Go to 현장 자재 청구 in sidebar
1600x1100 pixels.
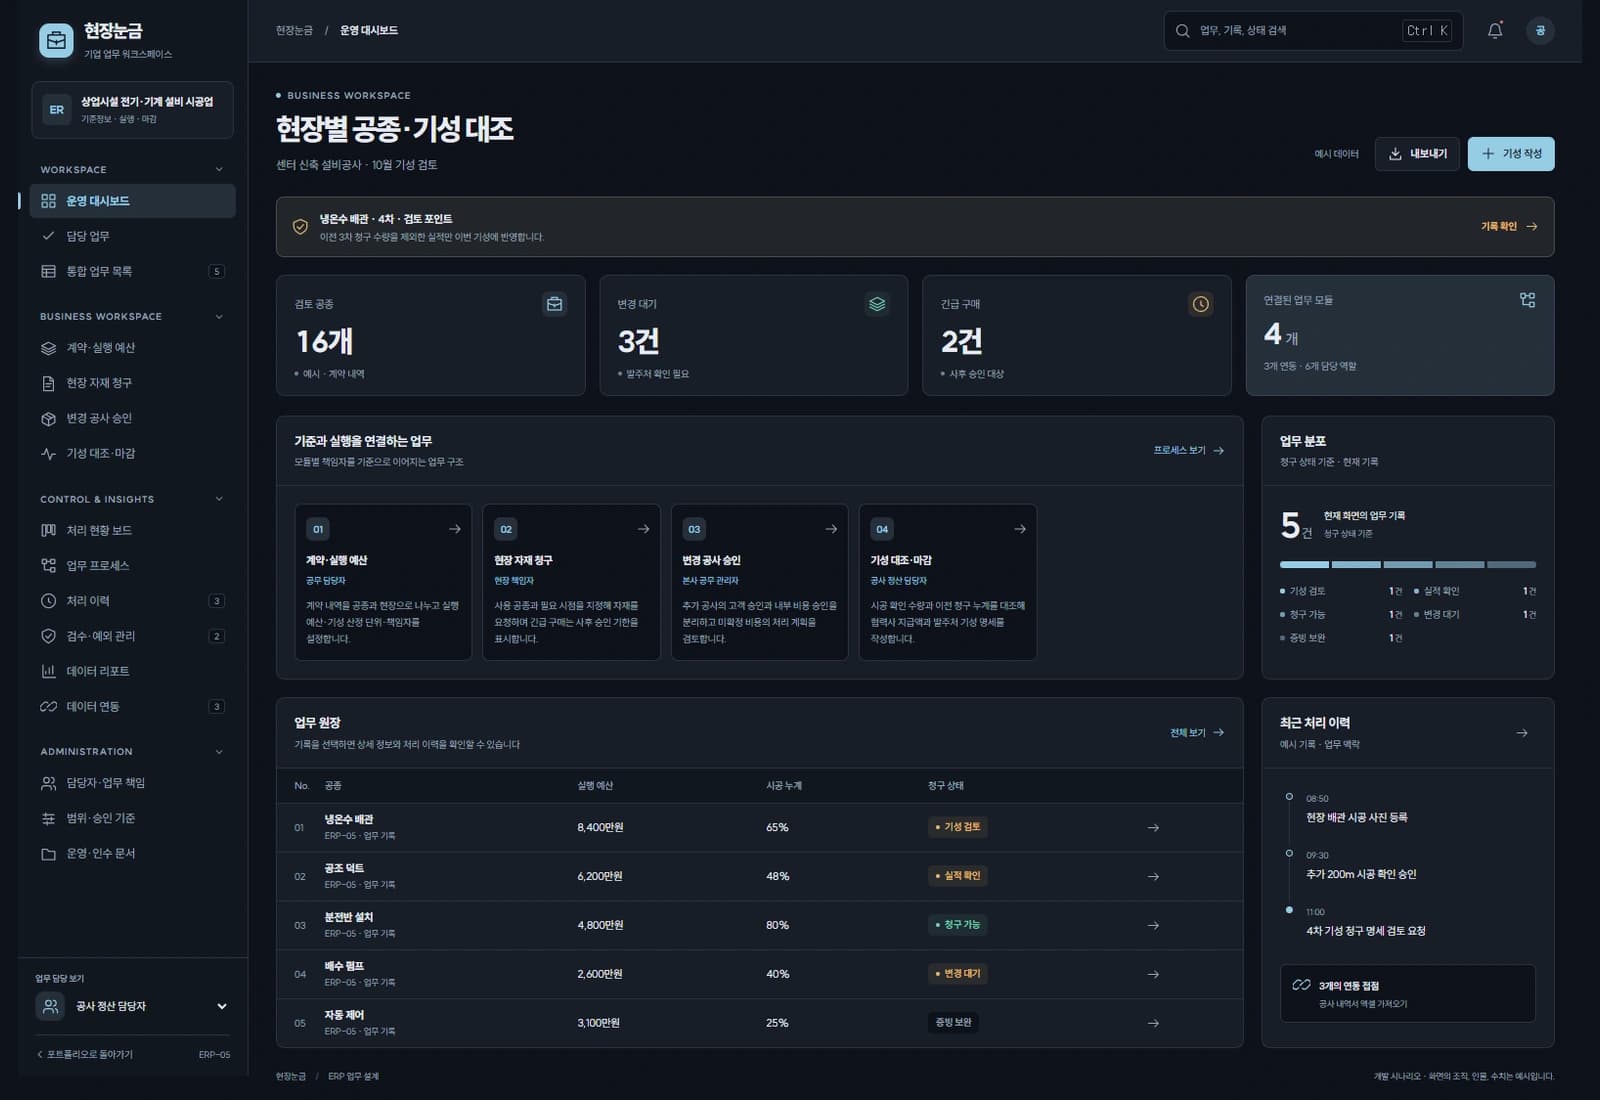(132, 383)
